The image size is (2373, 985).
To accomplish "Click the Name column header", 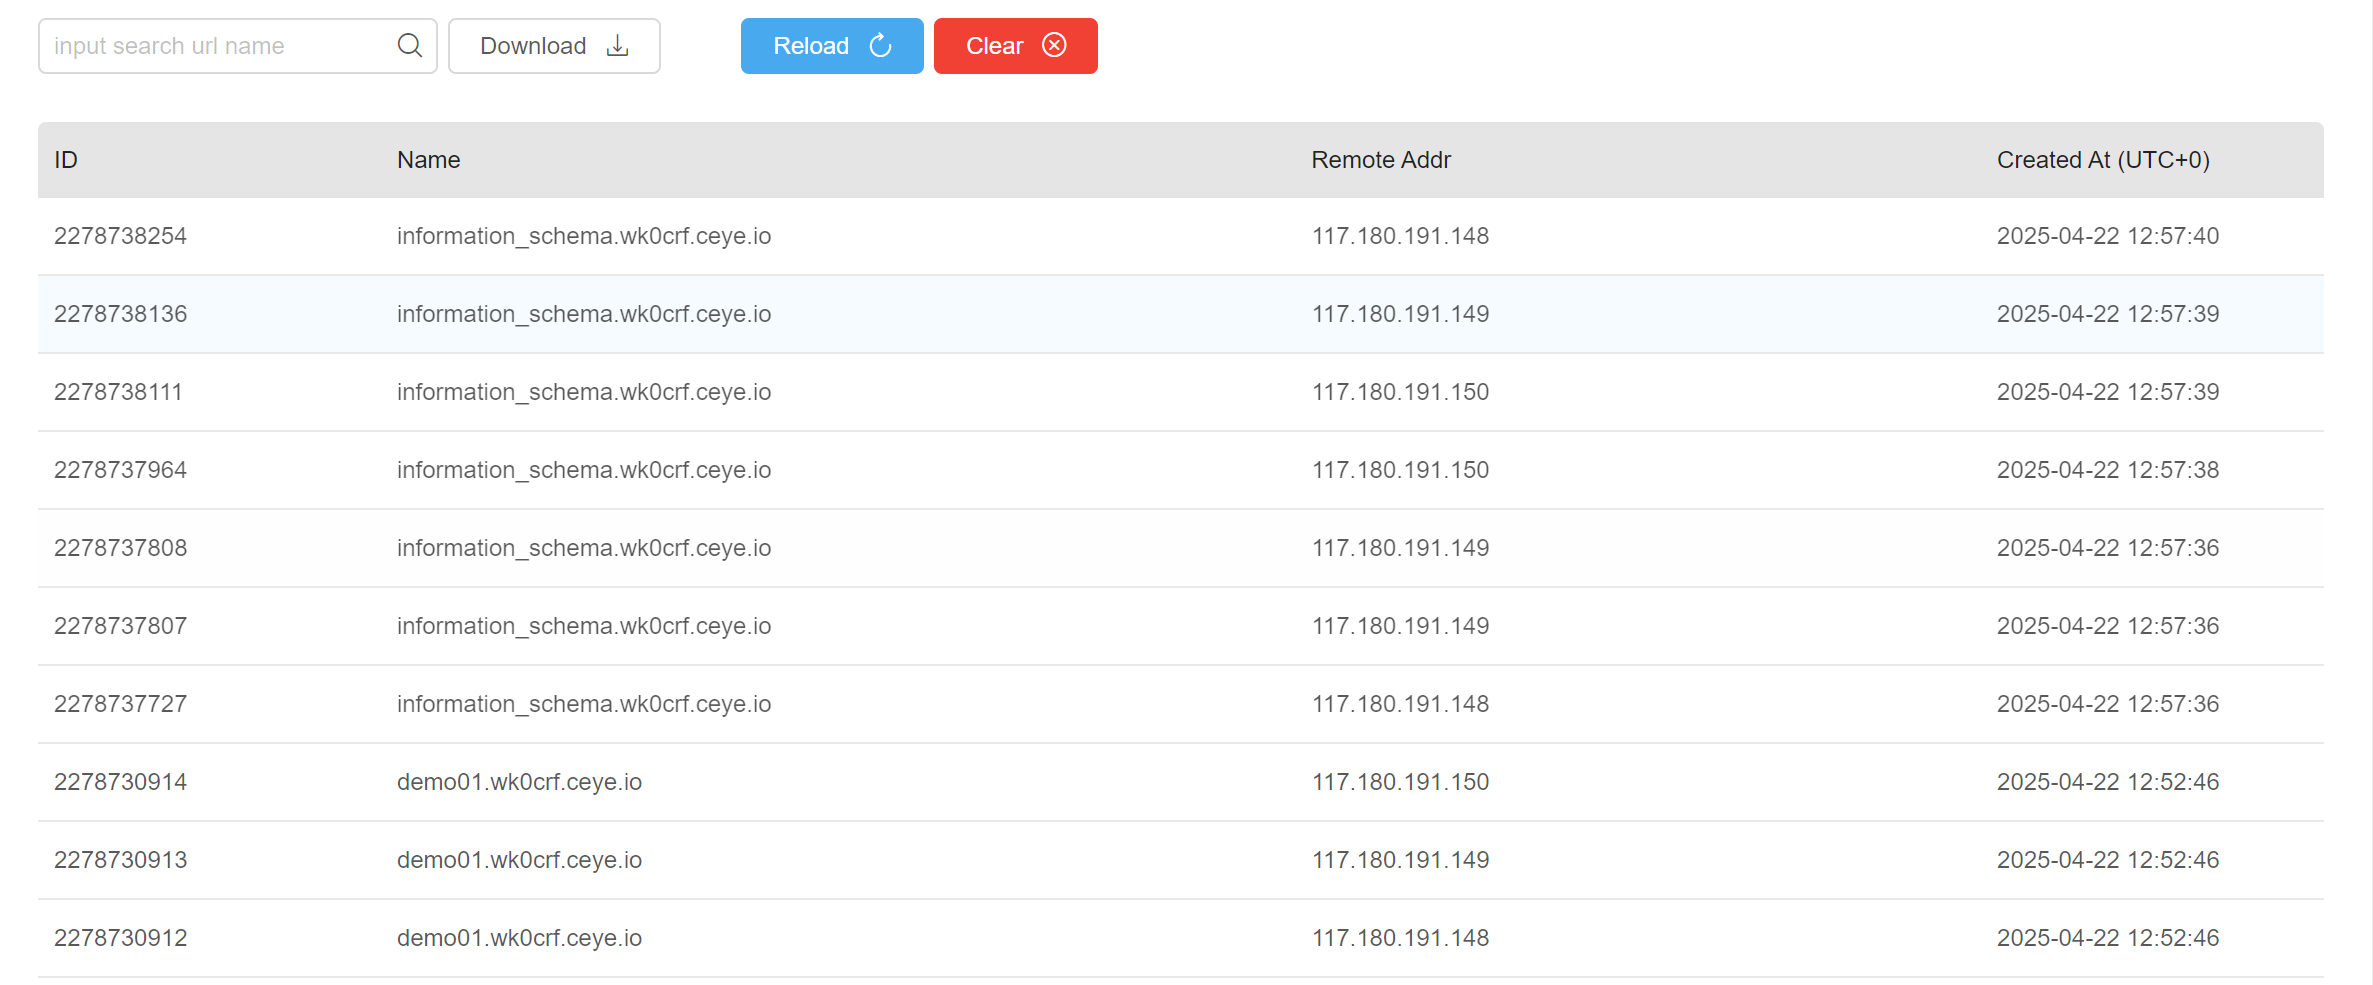I will pos(428,160).
